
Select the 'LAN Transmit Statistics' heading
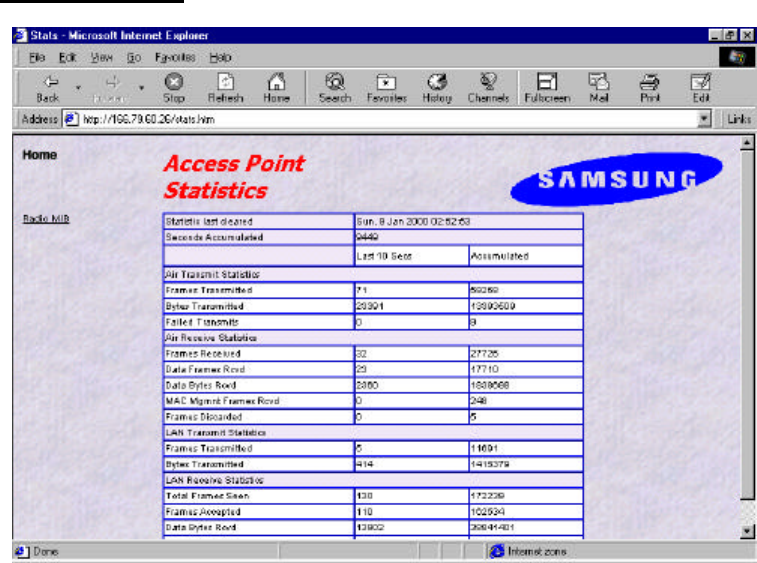coord(215,433)
